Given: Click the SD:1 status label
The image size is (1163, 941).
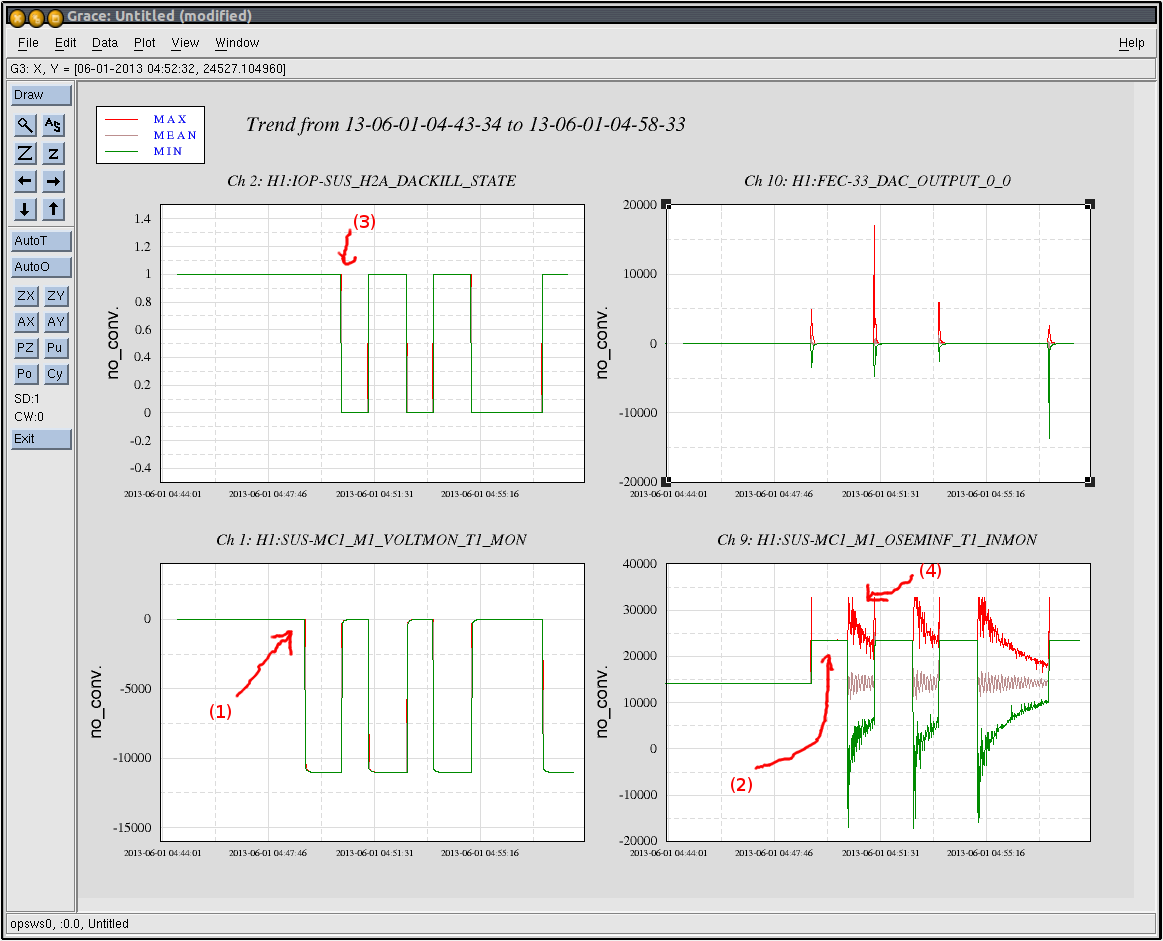Looking at the screenshot, I should [x=27, y=399].
